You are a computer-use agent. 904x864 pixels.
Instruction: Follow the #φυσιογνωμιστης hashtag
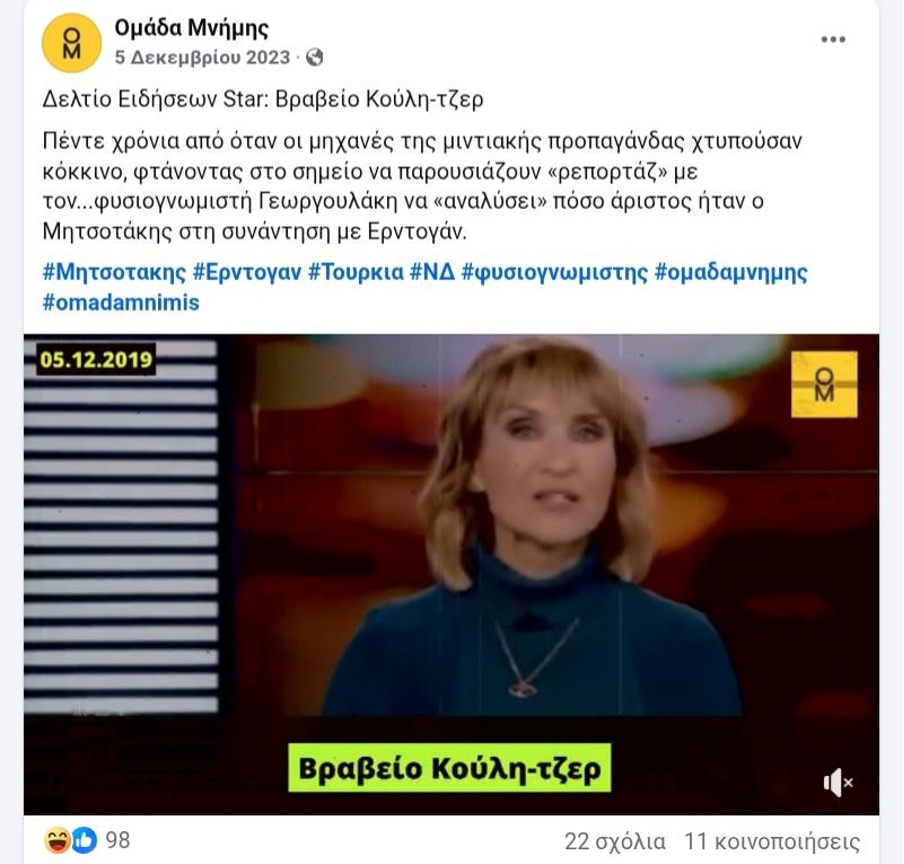coord(555,272)
